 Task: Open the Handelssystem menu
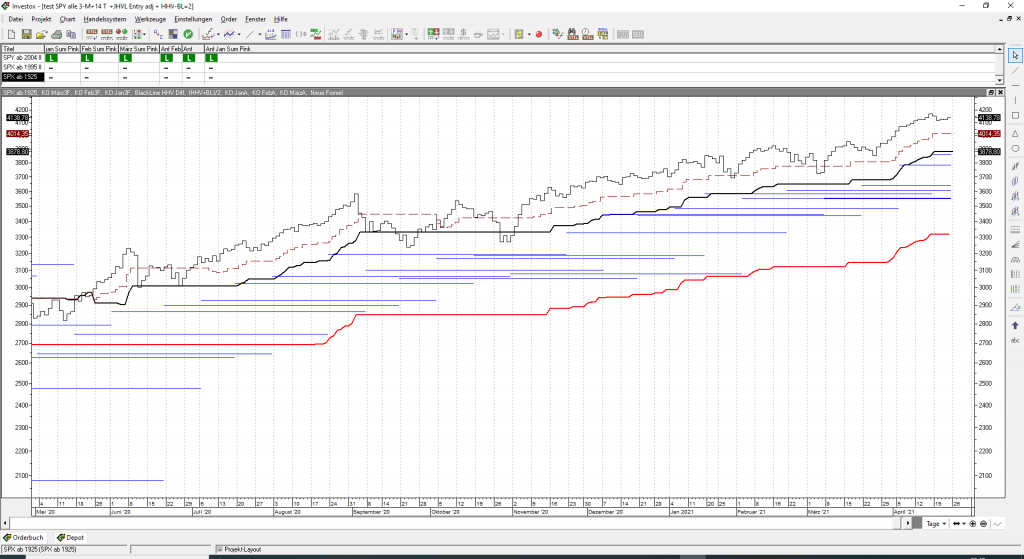coord(105,19)
